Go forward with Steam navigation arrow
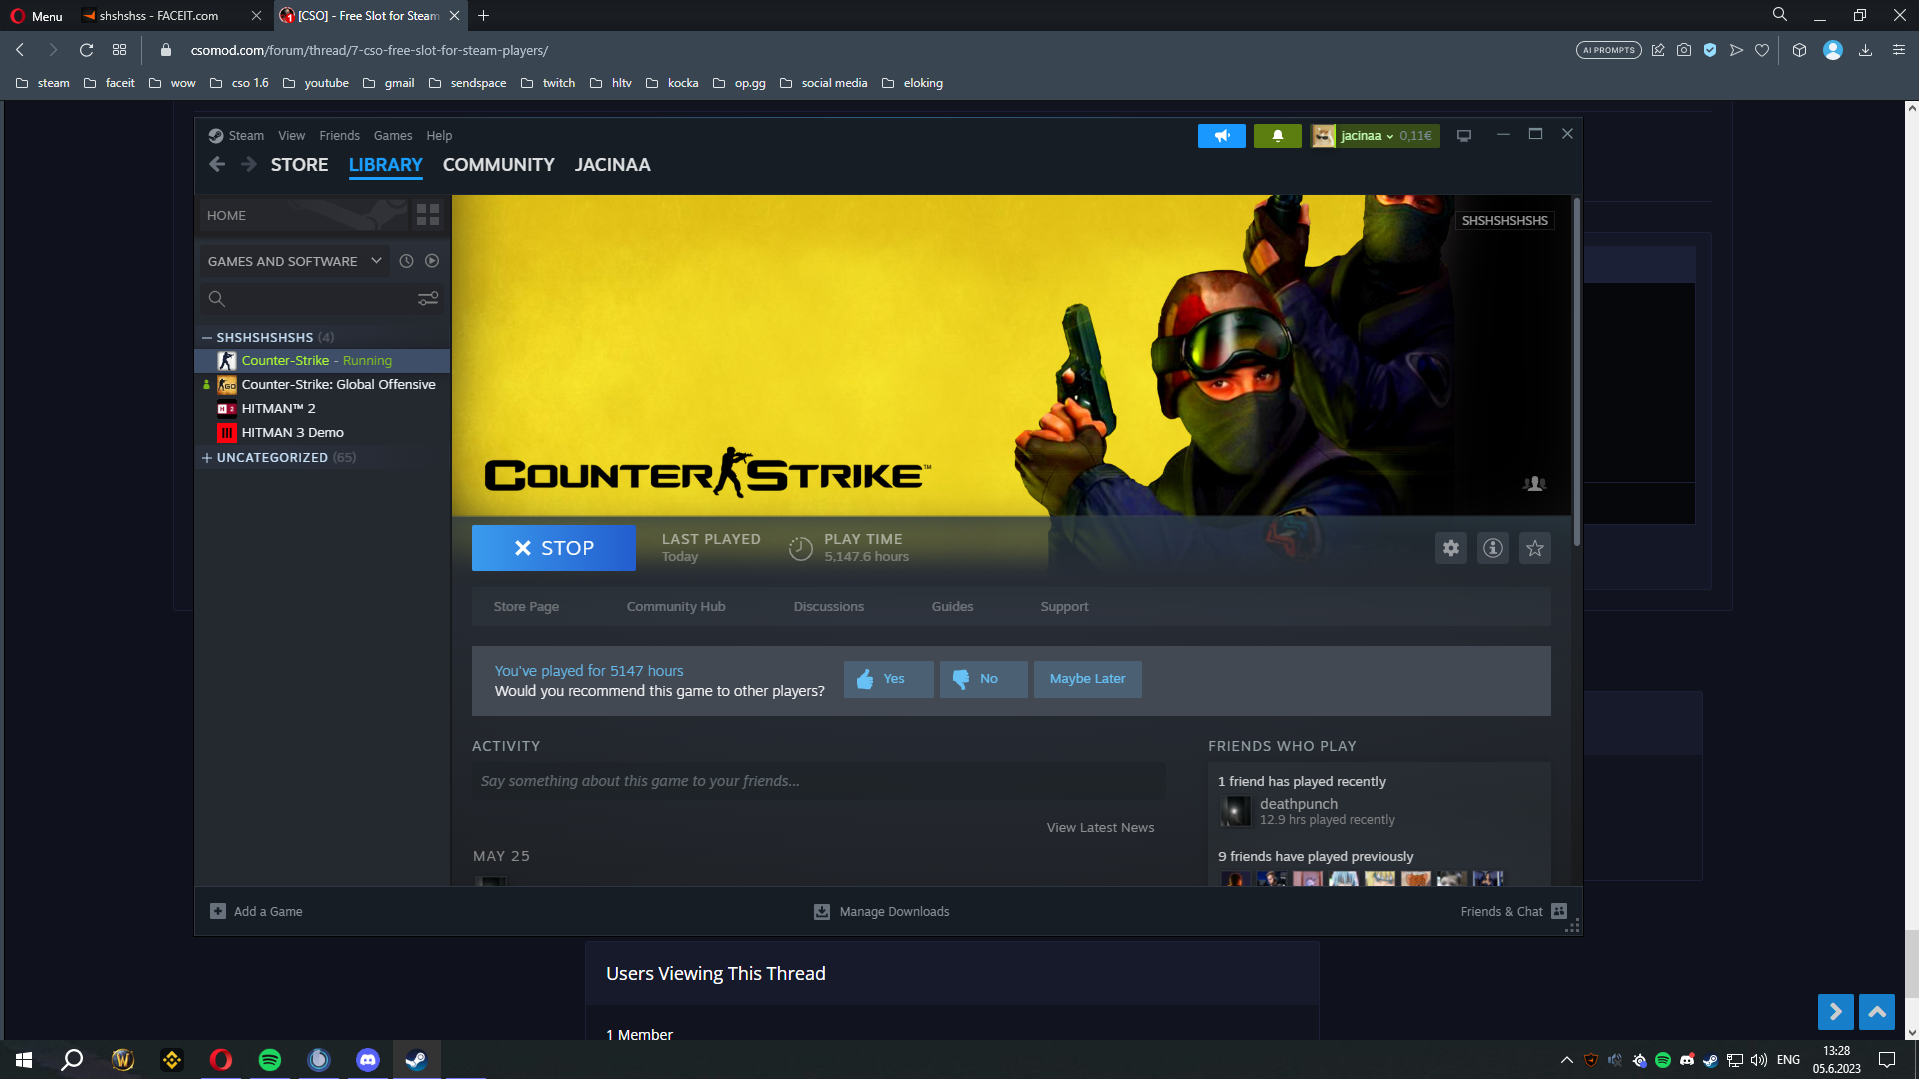1919x1079 pixels. pos(249,165)
